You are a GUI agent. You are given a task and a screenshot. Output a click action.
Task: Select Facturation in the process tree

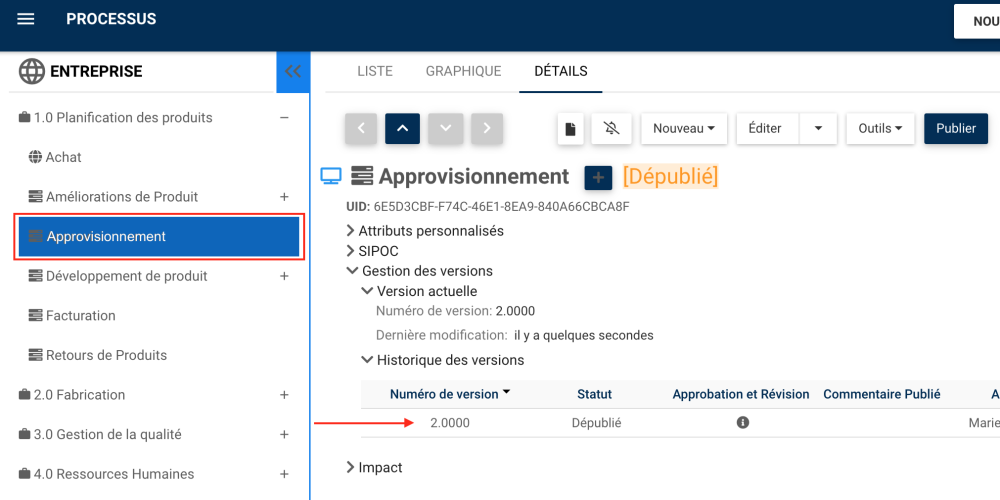[80, 316]
